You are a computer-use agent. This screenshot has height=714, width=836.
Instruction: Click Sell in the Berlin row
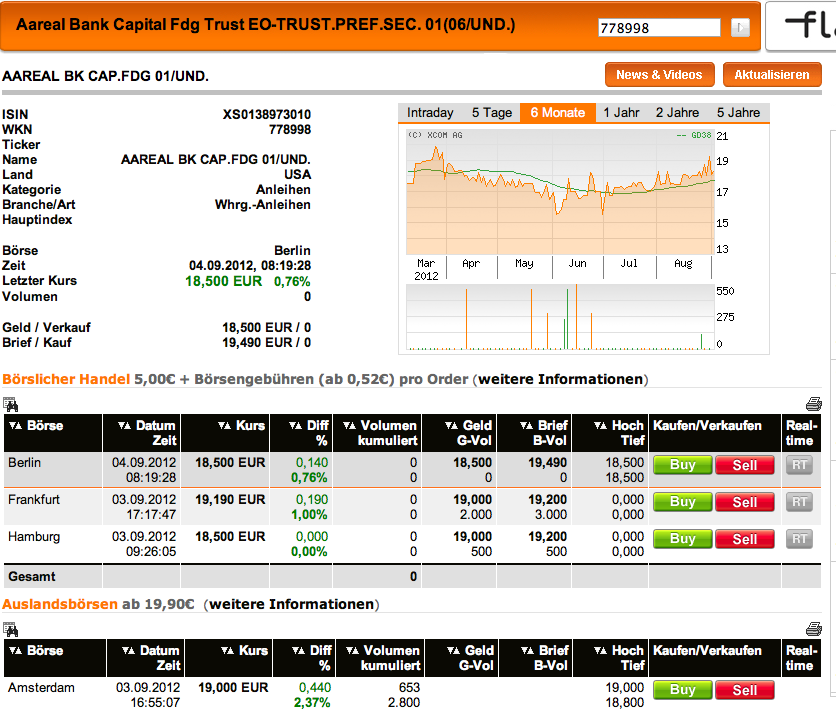click(744, 465)
